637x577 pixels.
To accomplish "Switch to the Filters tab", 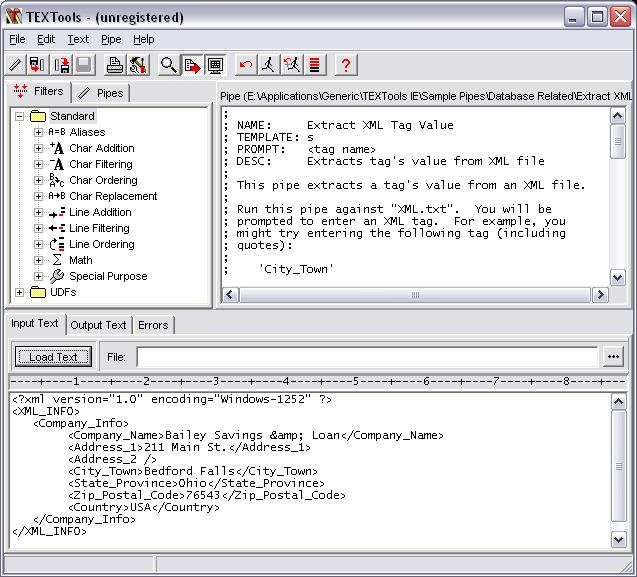I will 39,91.
